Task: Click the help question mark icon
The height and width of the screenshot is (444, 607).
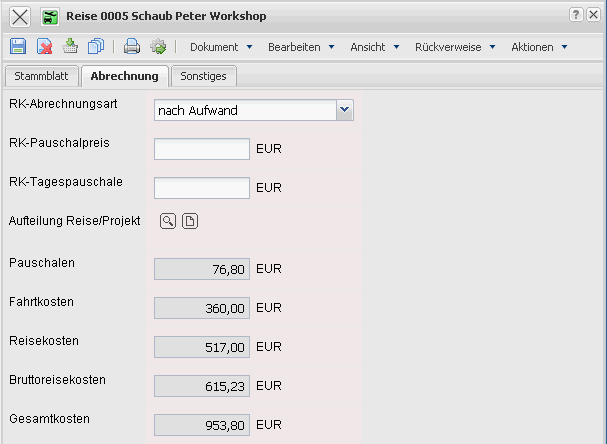Action: (576, 15)
